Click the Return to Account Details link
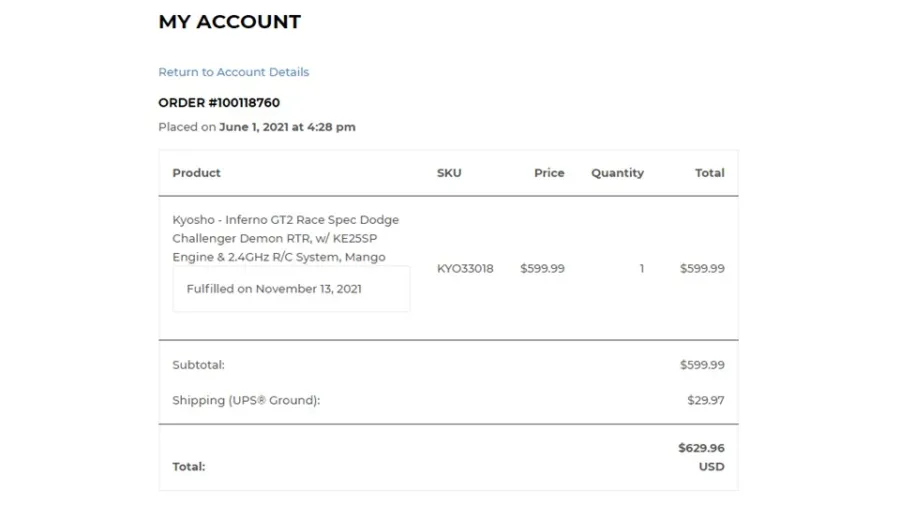900x506 pixels. coord(233,72)
